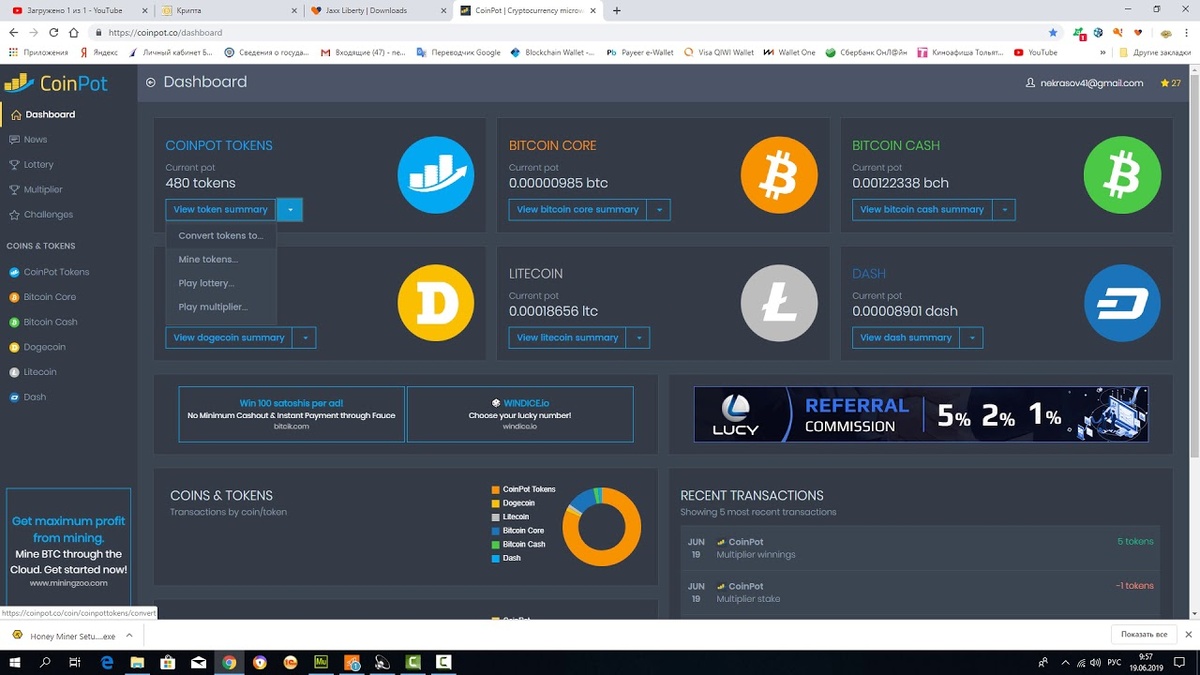Click the blue Dash logo
Screen dimensions: 1200x675
pos(1122,305)
